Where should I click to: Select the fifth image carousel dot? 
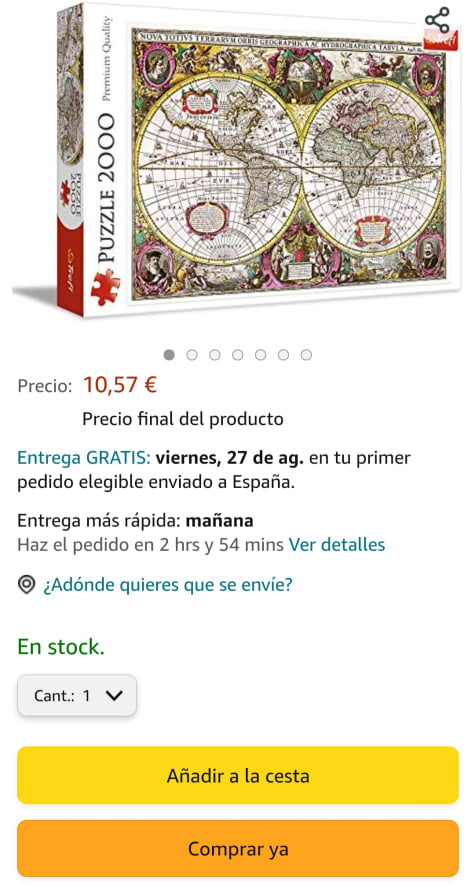click(x=260, y=354)
